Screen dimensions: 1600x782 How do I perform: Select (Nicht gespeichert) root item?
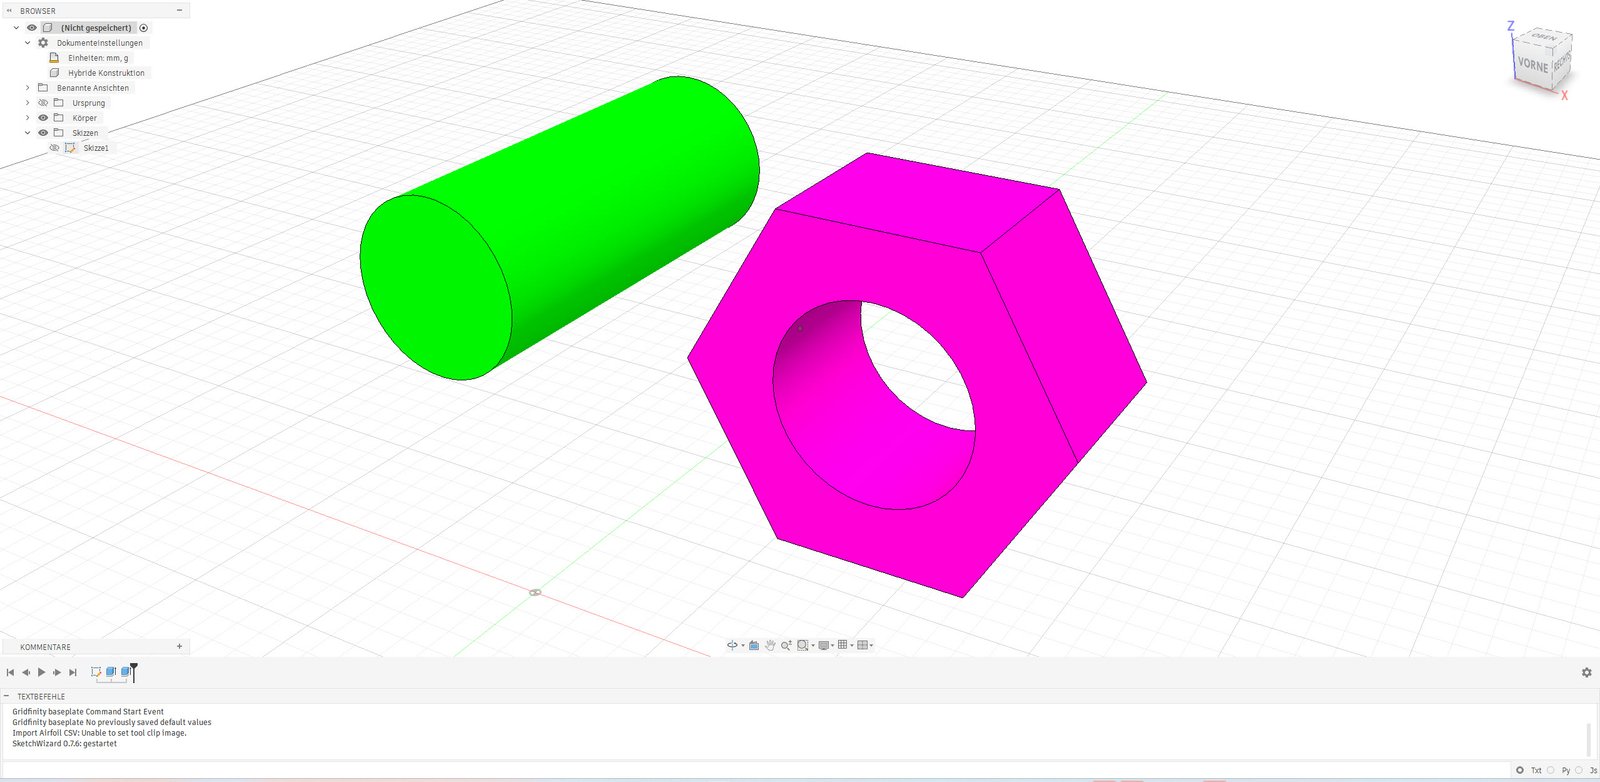[96, 28]
